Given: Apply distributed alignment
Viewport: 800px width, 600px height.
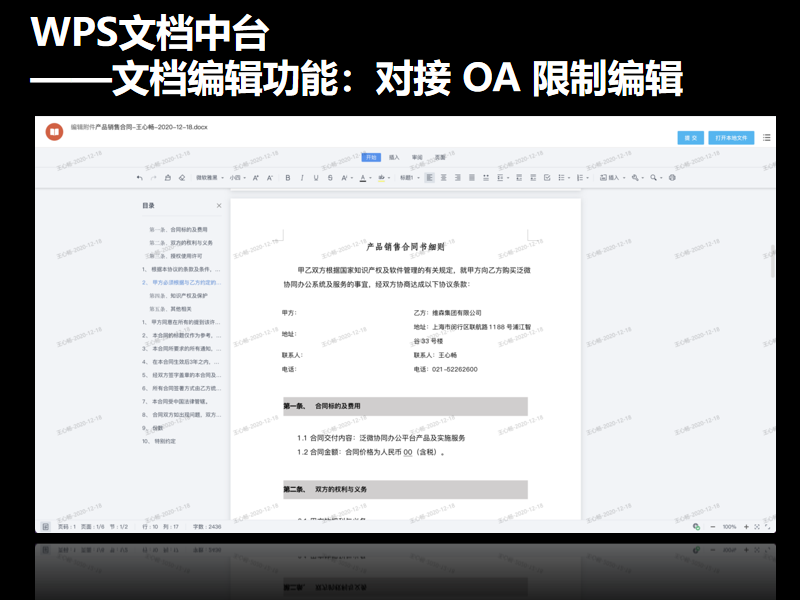Looking at the screenshot, I should click(486, 178).
